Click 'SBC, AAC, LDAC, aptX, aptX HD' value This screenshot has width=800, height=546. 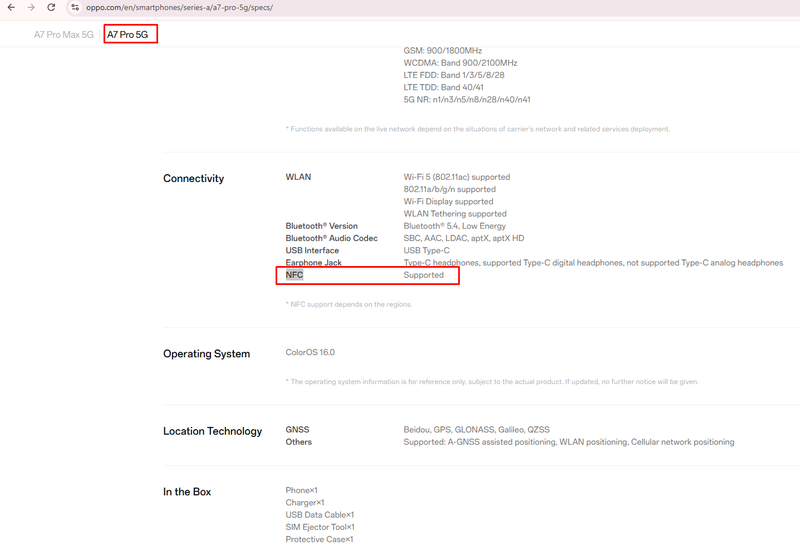tap(464, 238)
